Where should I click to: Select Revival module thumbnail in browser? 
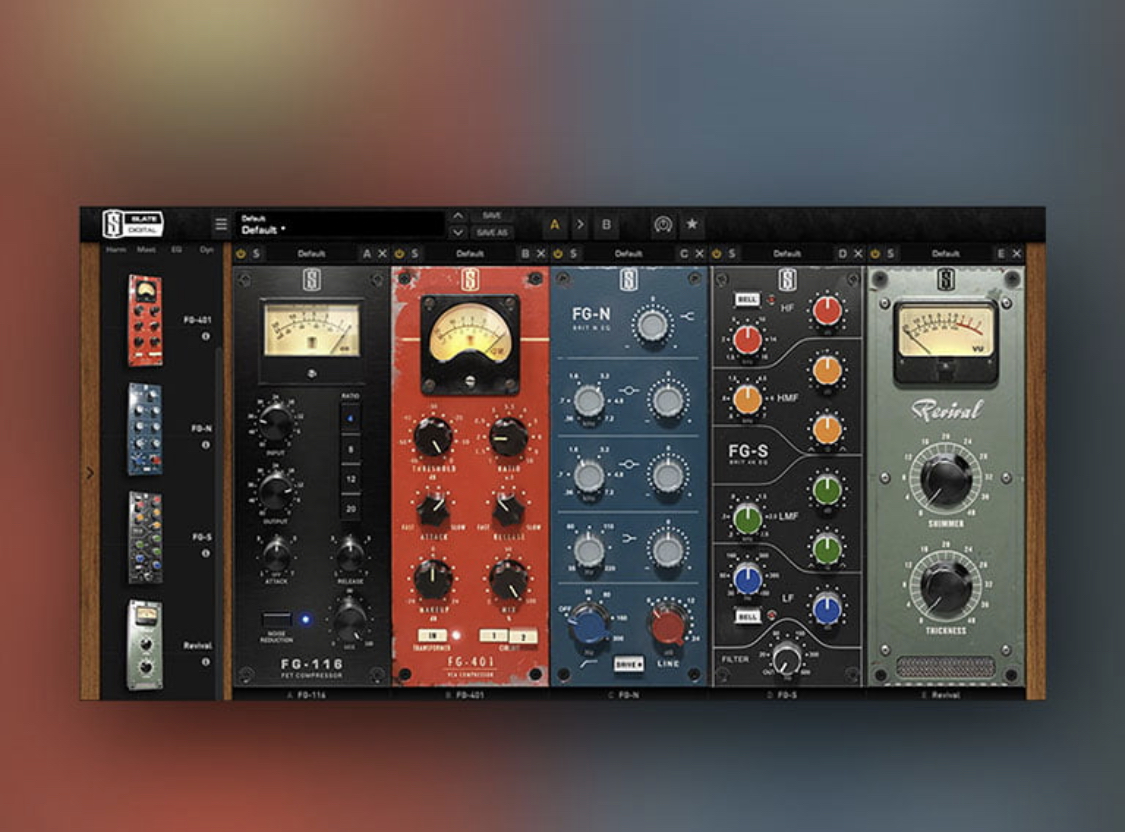point(146,646)
